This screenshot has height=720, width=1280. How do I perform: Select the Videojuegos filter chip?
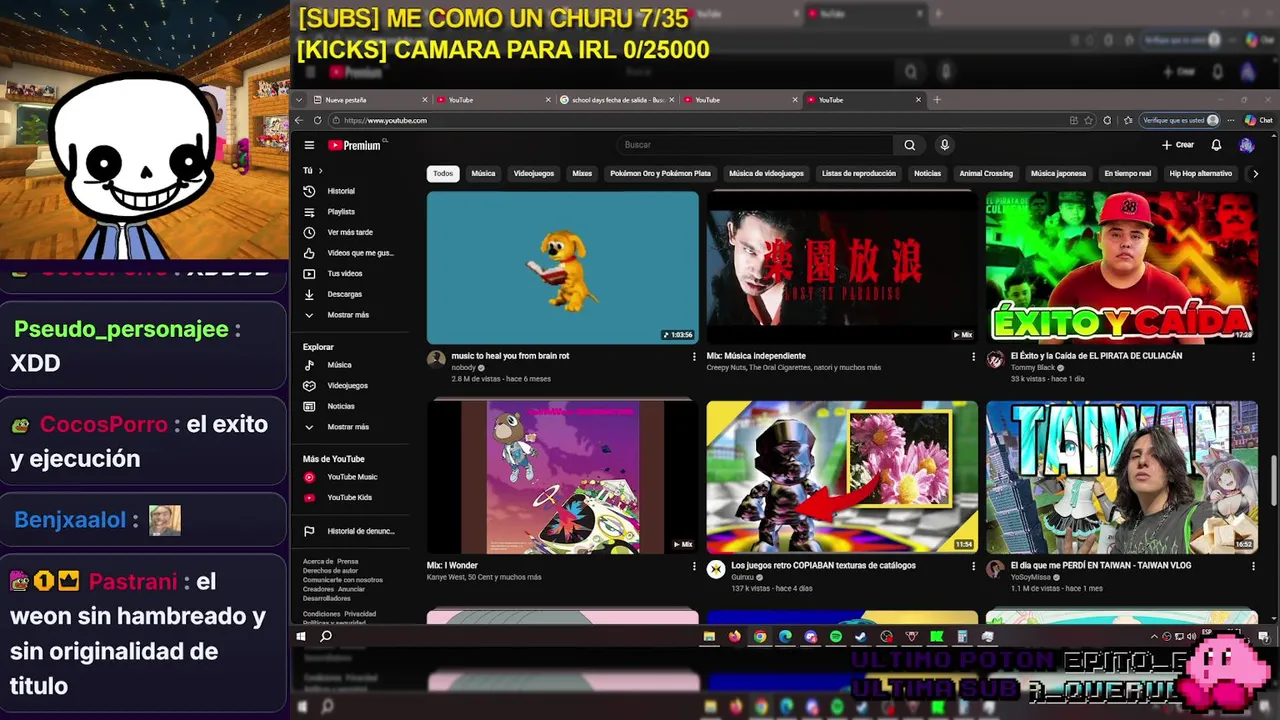(x=534, y=173)
